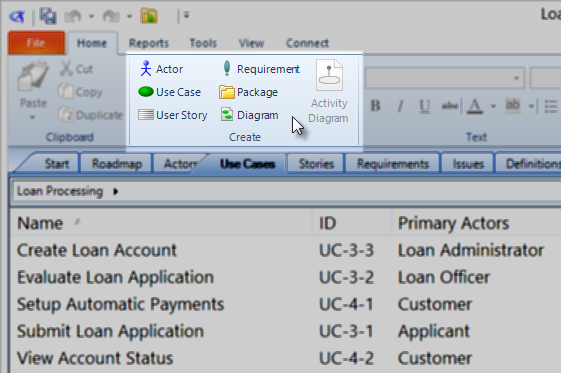The width and height of the screenshot is (561, 373).
Task: Create a new Package
Action: point(248,92)
